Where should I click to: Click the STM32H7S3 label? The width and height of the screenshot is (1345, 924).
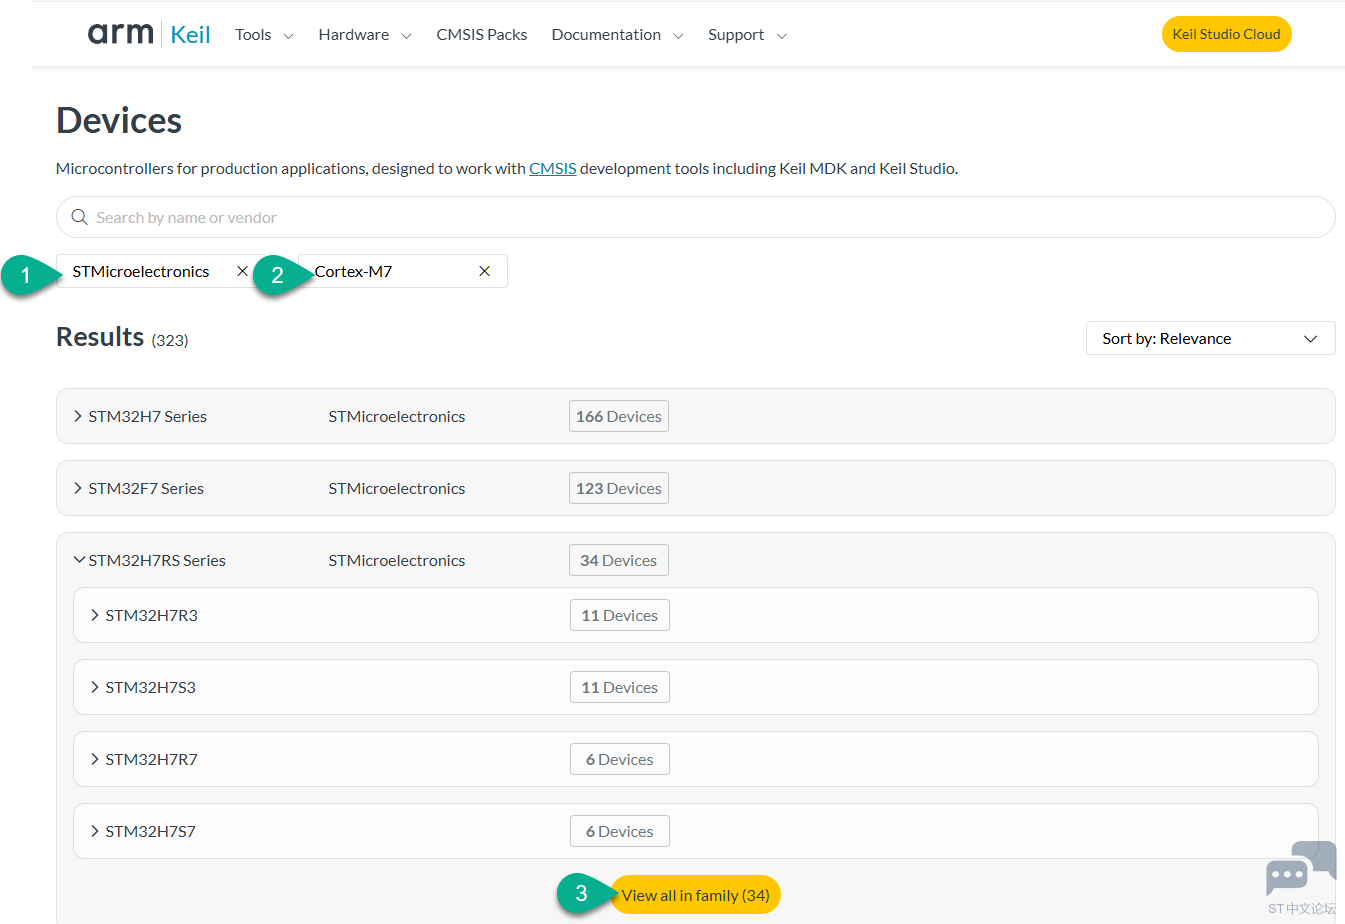[x=151, y=687]
